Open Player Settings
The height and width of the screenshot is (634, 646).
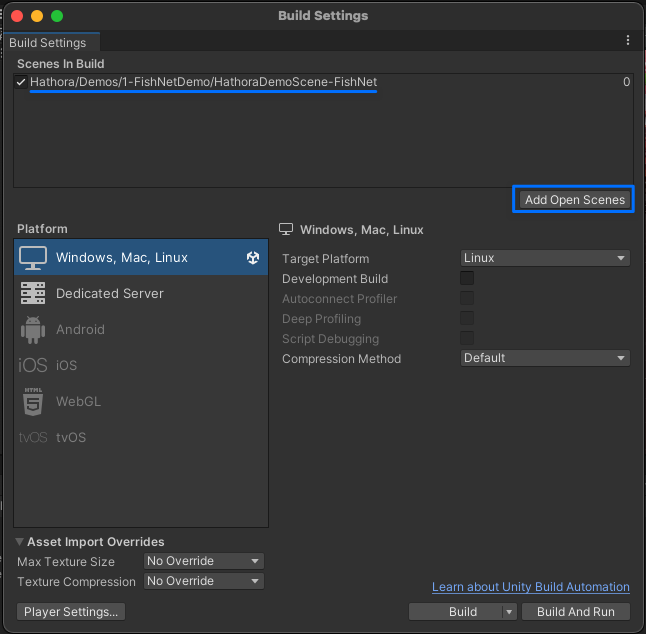71,612
